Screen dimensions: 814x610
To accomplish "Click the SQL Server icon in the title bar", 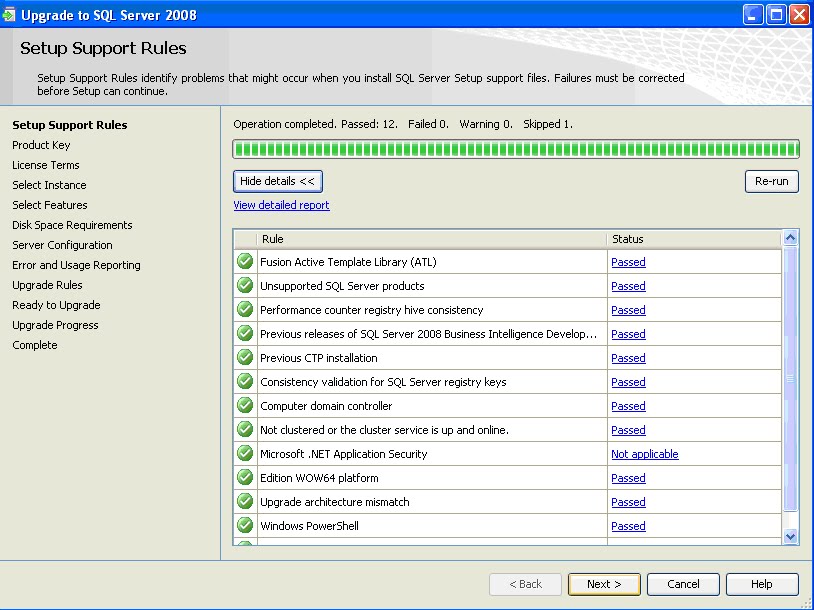I will (11, 14).
